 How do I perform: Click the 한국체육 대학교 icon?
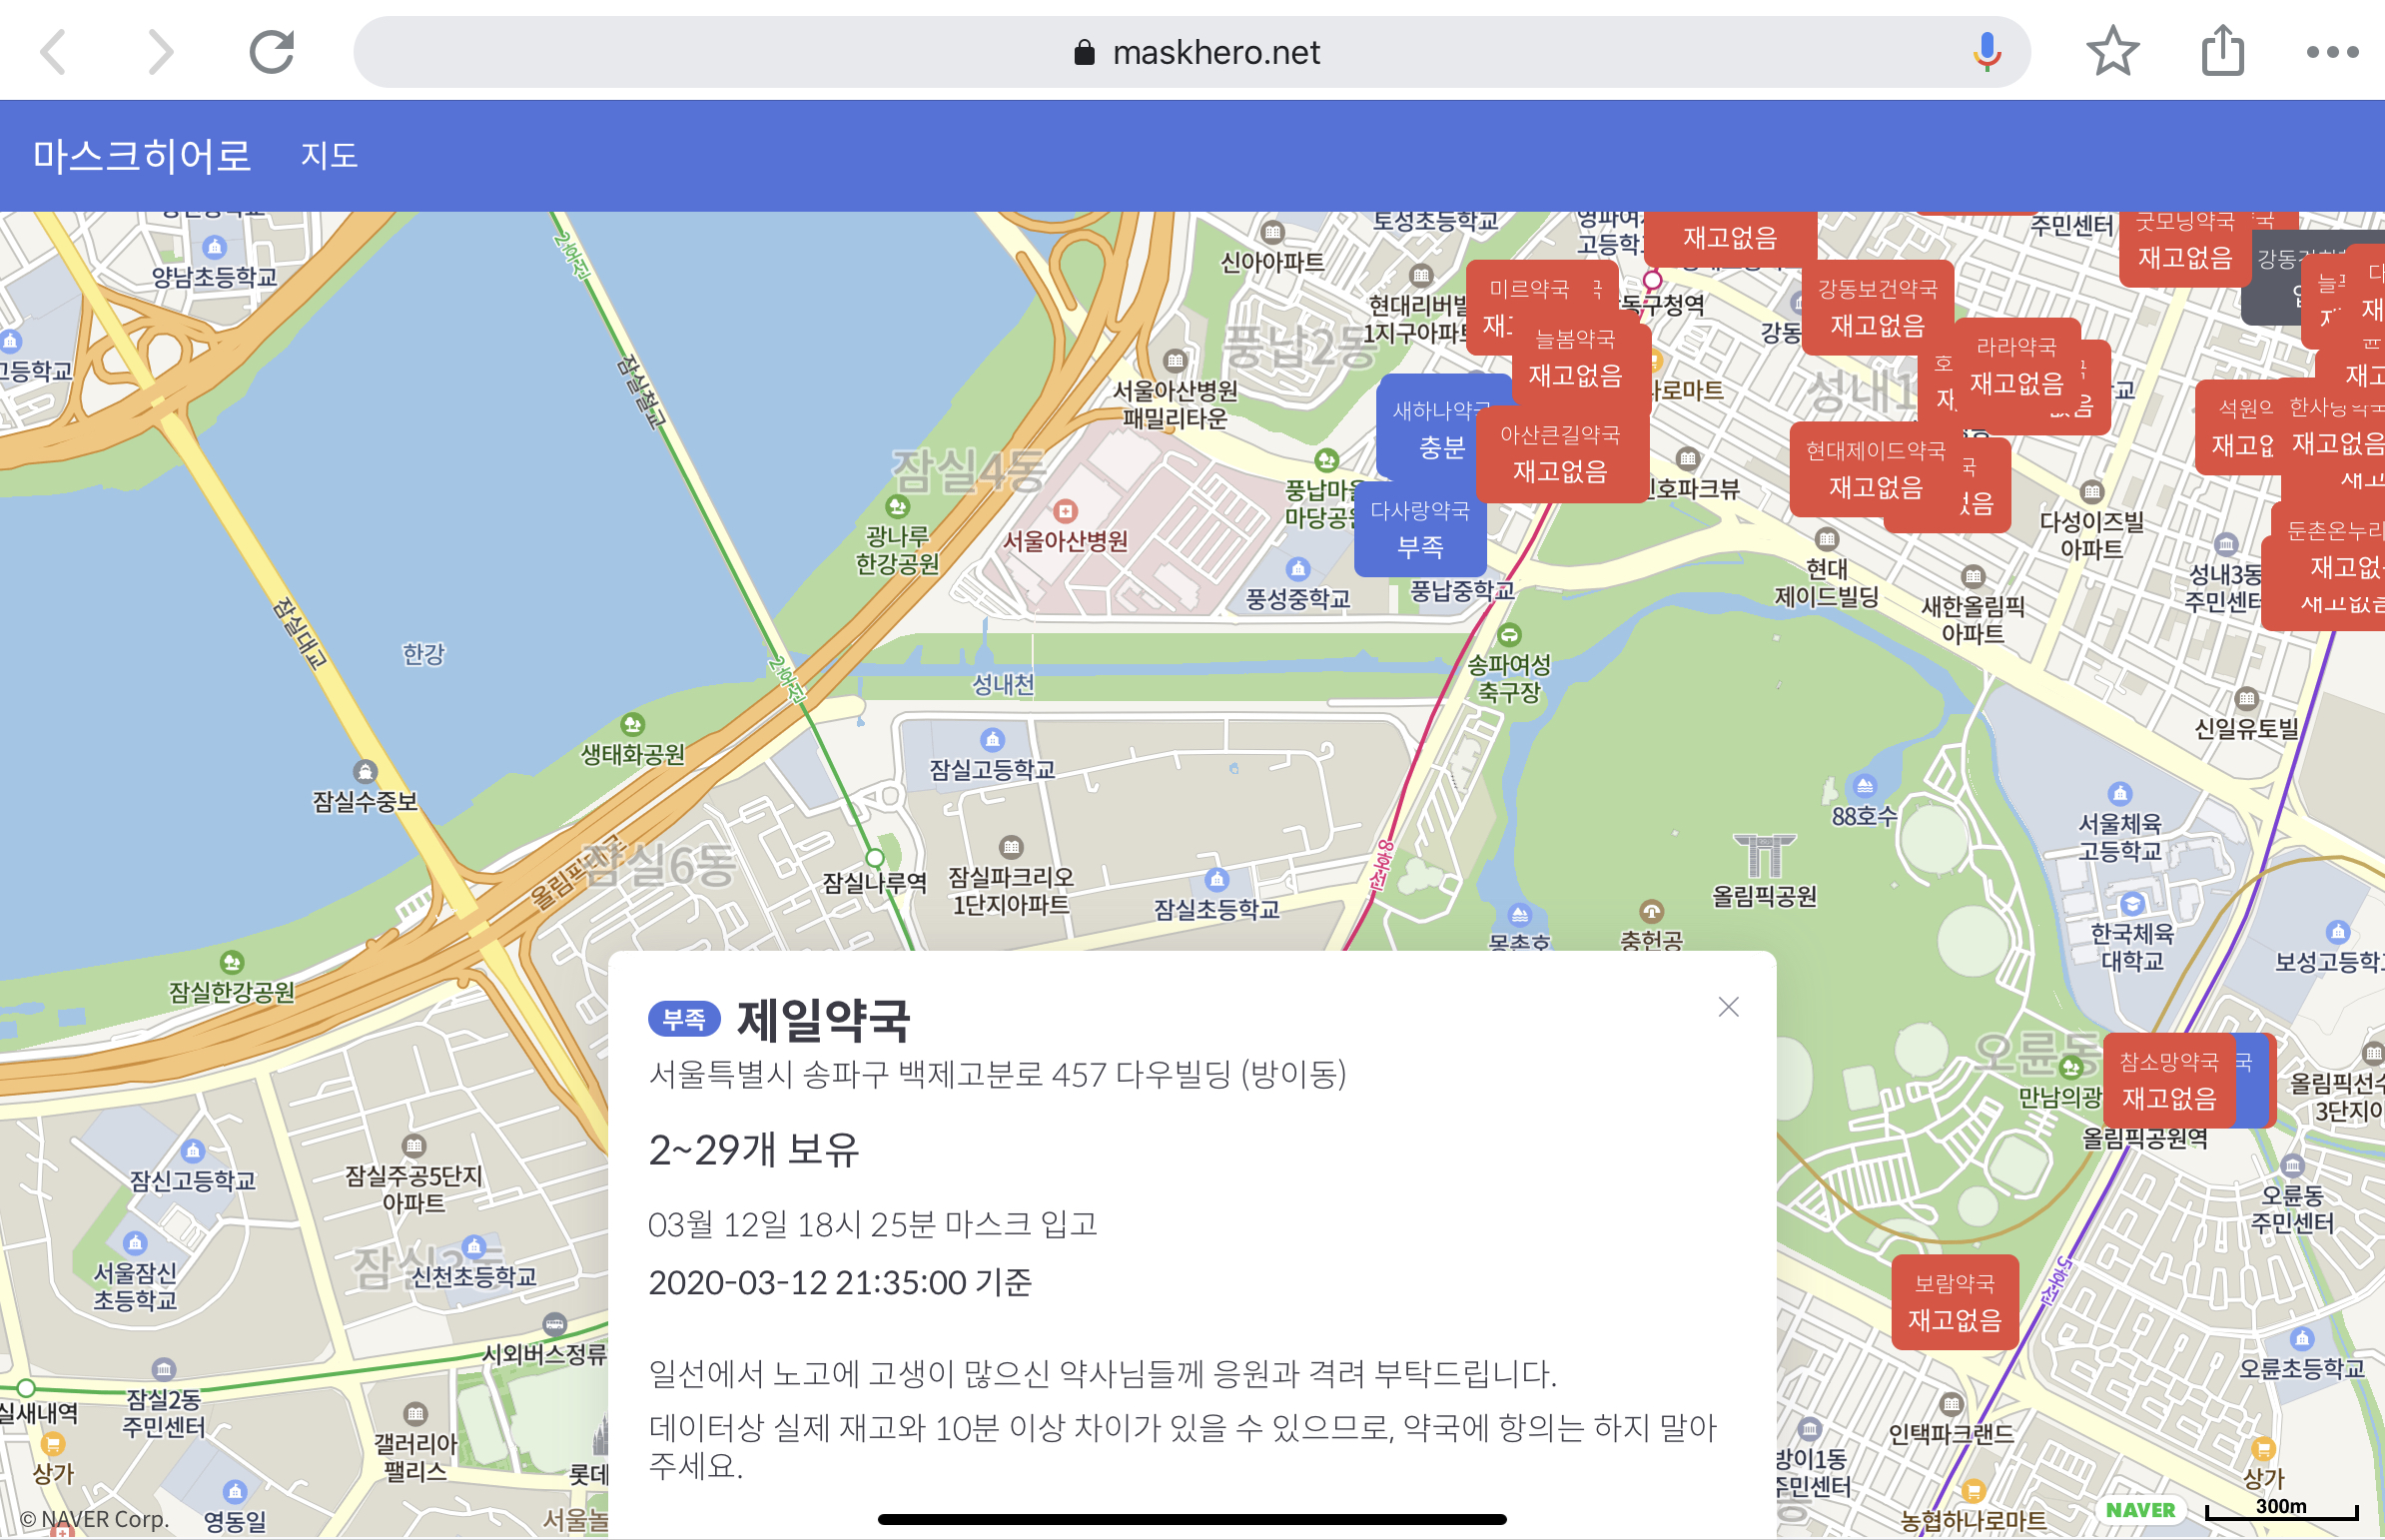coord(2132,903)
